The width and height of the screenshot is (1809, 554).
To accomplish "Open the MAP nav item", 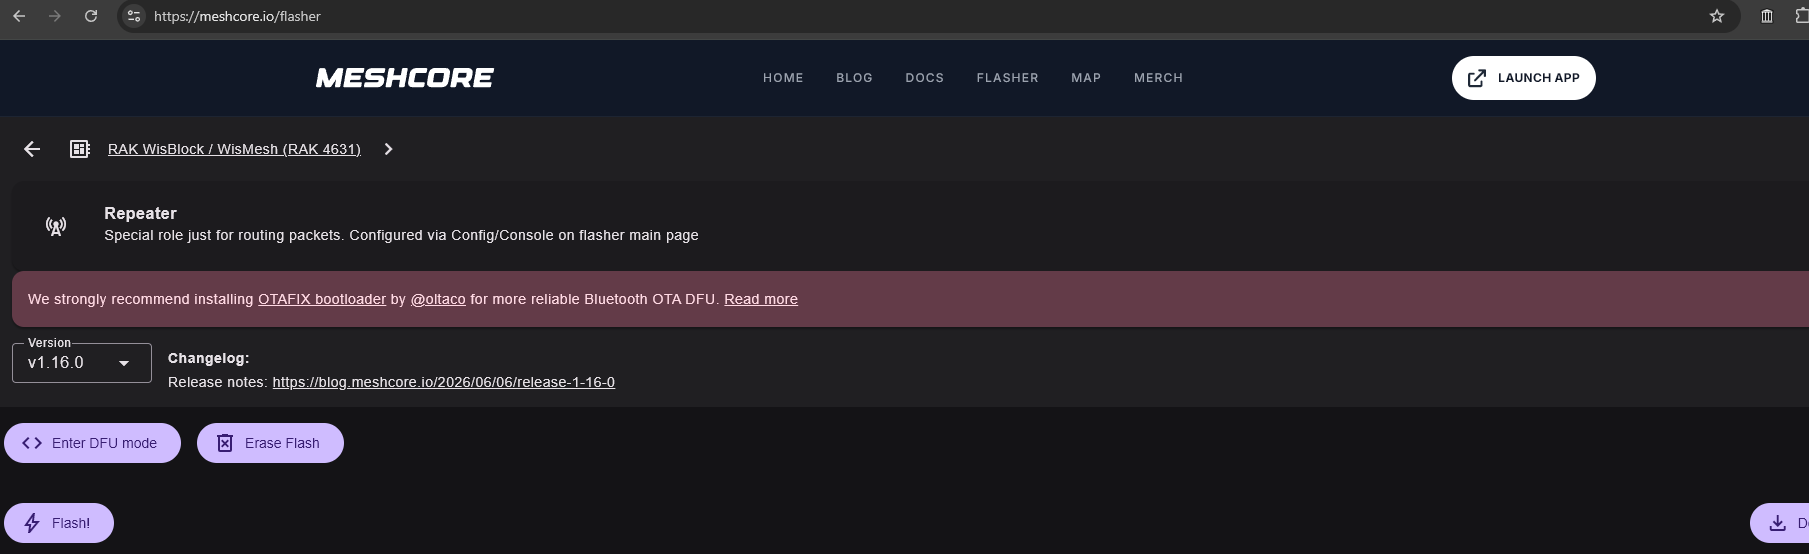I will 1086,78.
